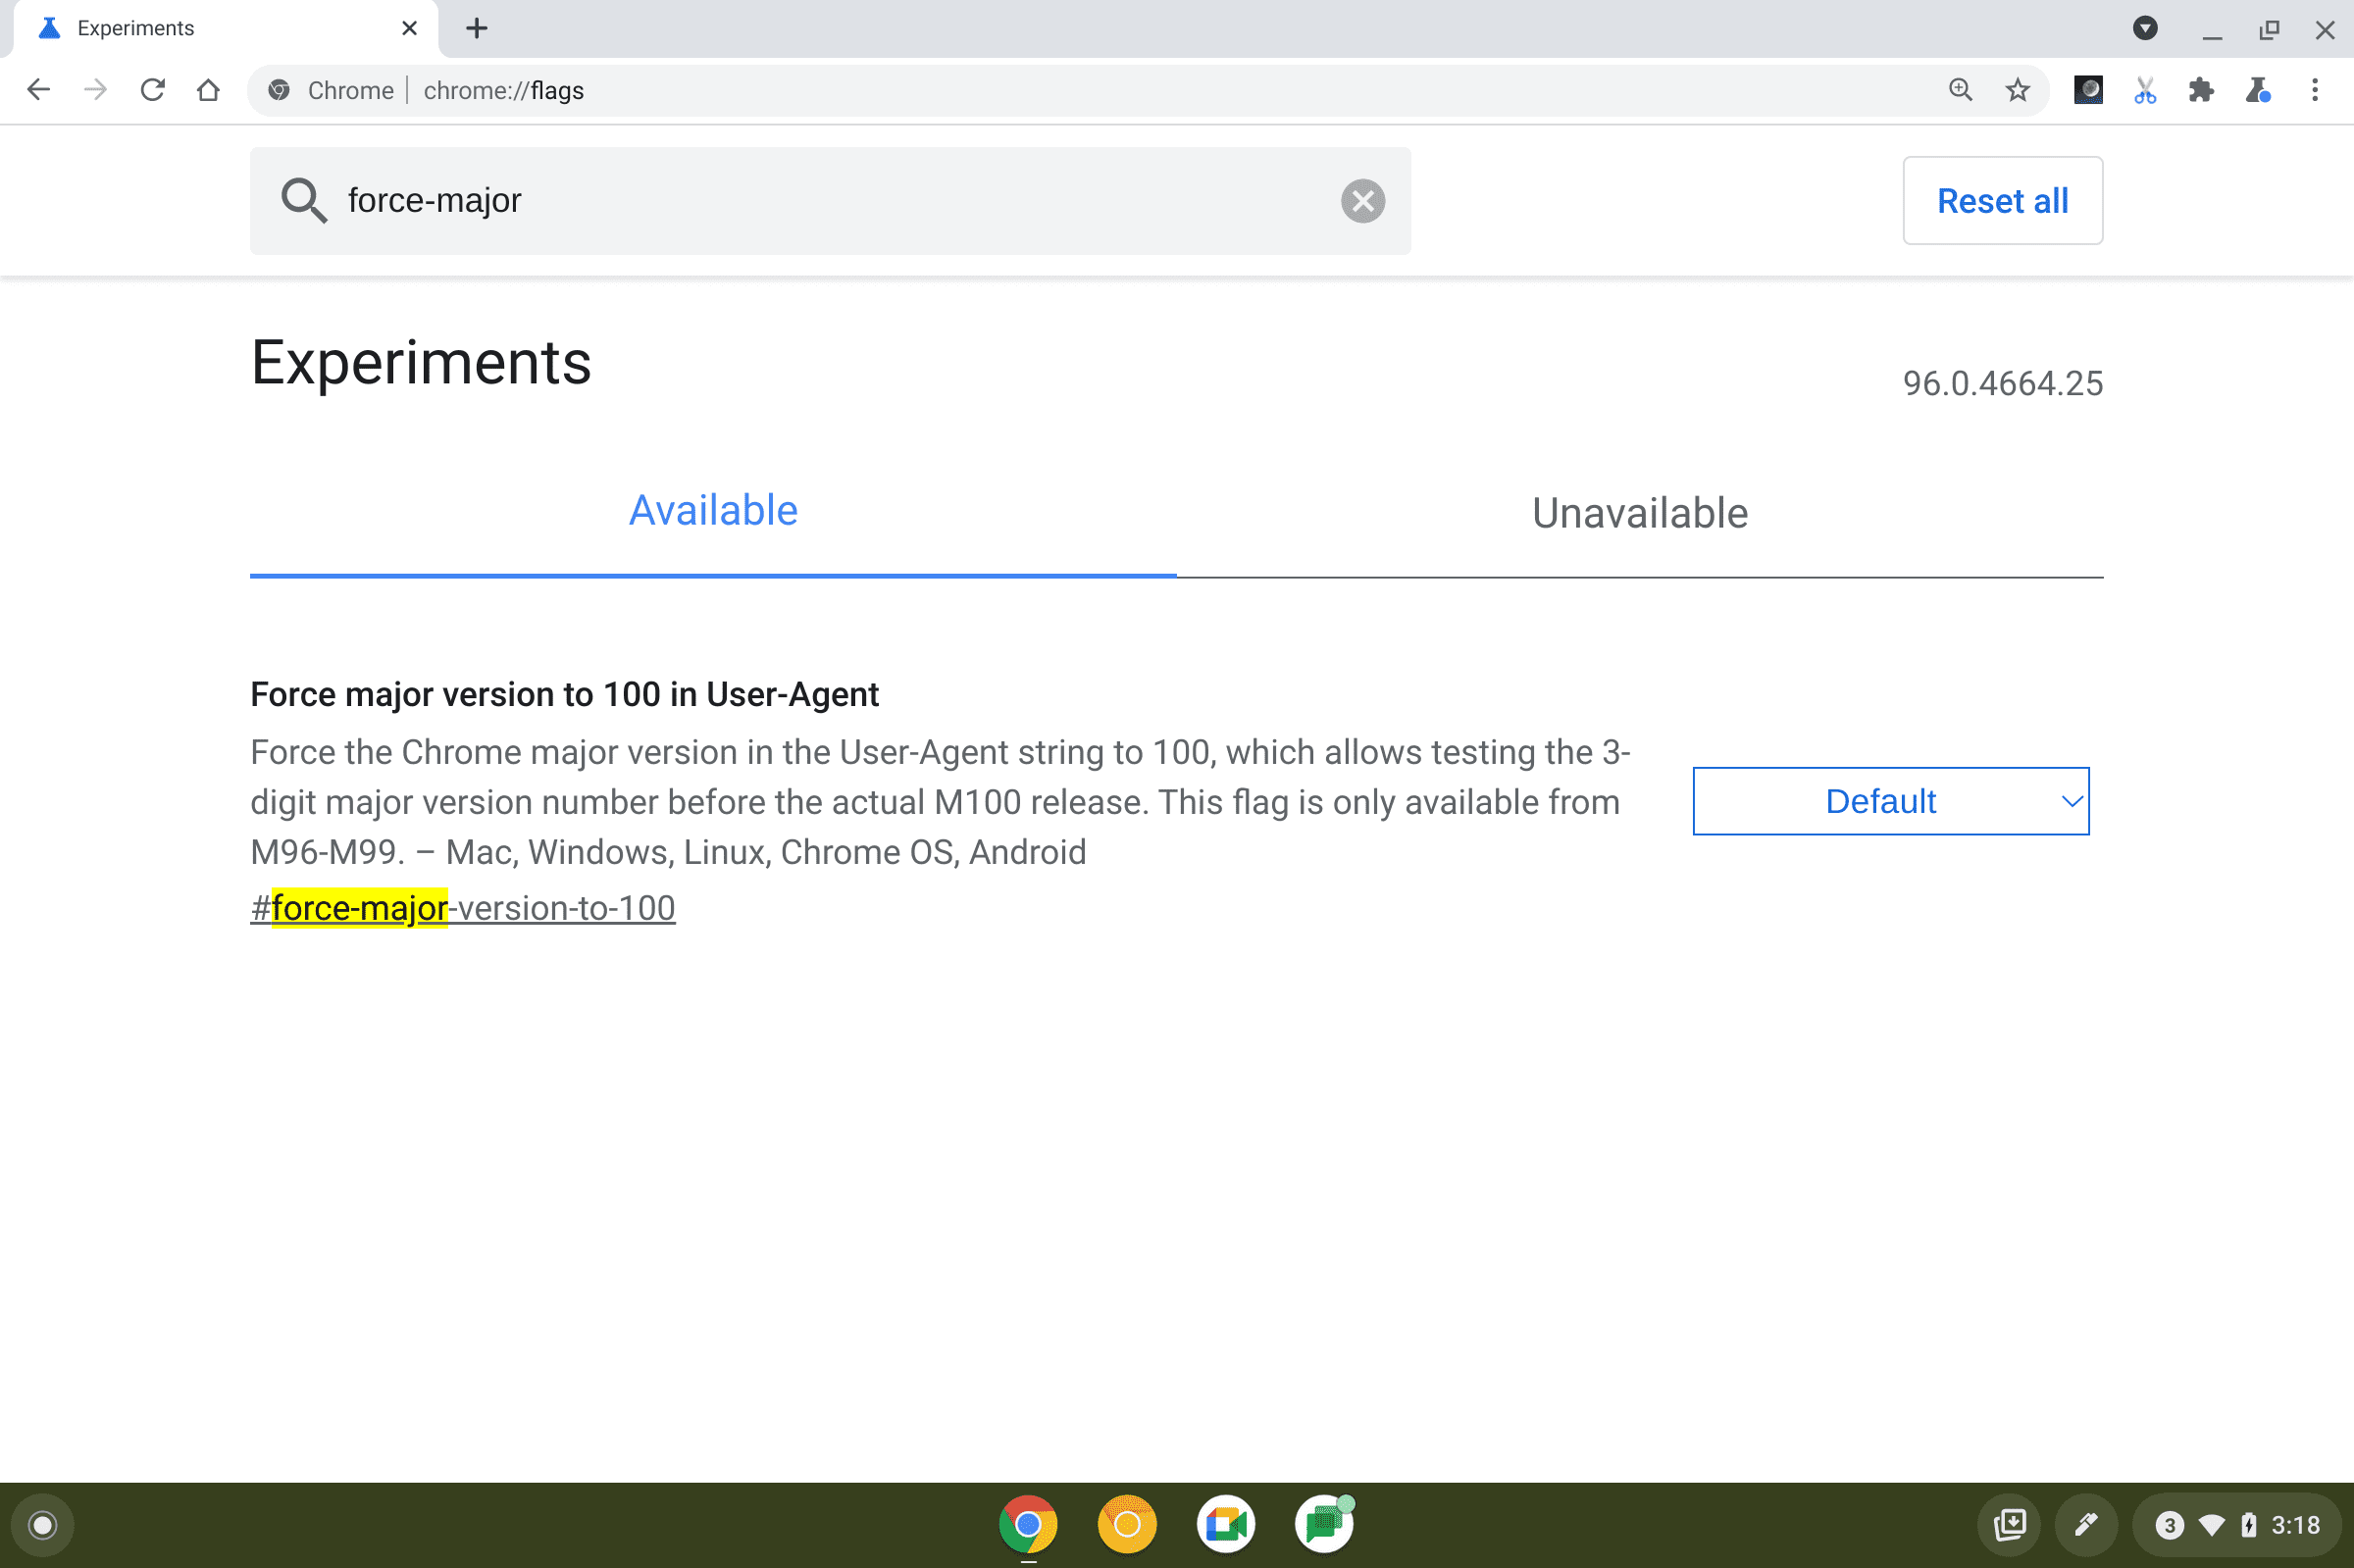Click the Default dropdown for force-major flag
This screenshot has width=2354, height=1568.
(1890, 800)
